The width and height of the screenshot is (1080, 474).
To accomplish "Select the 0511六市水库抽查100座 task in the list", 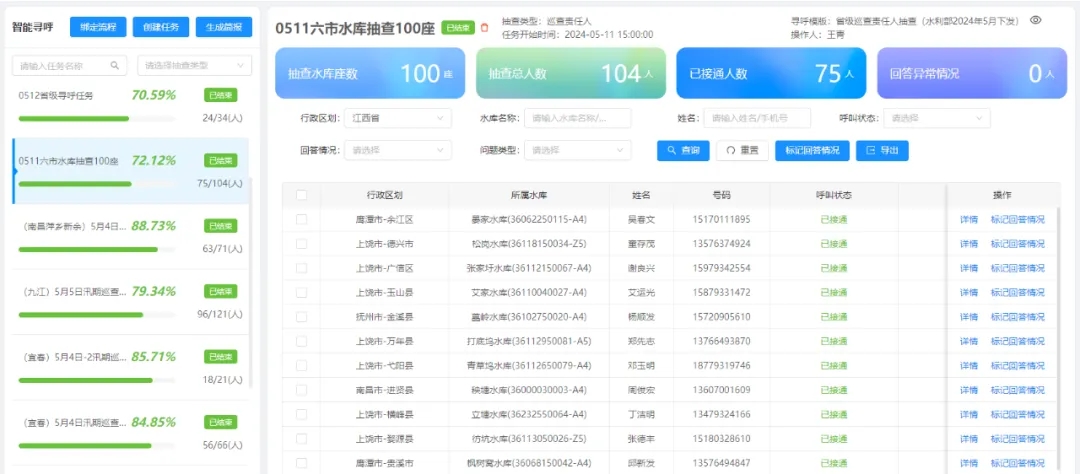I will (131, 171).
